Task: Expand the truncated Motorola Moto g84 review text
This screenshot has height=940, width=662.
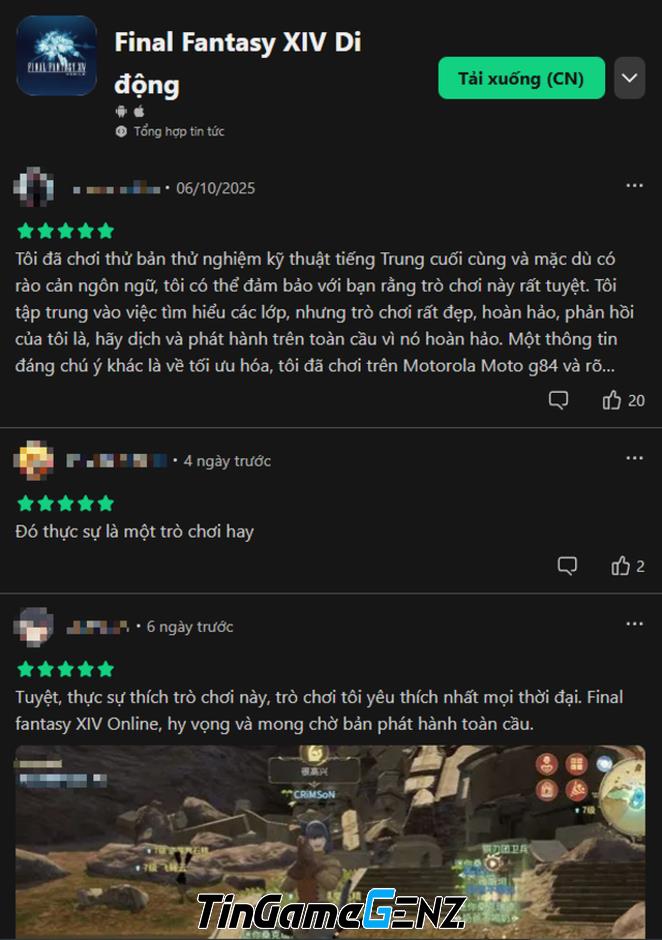Action: [315, 312]
